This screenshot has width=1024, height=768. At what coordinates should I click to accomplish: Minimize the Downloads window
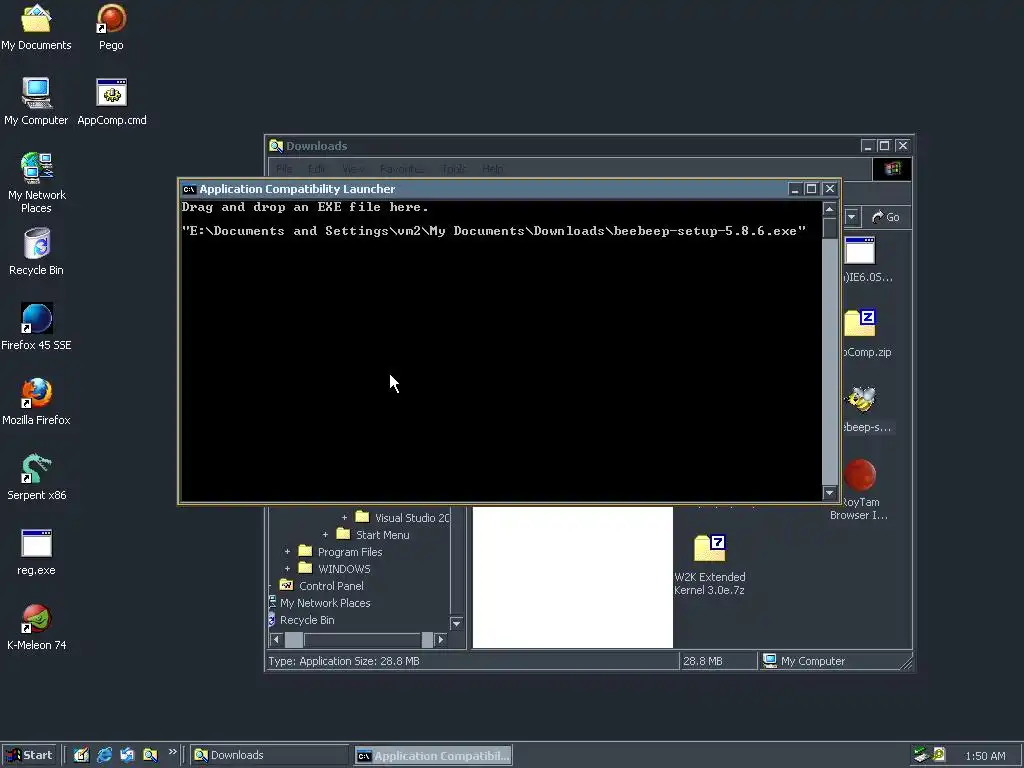[867, 146]
